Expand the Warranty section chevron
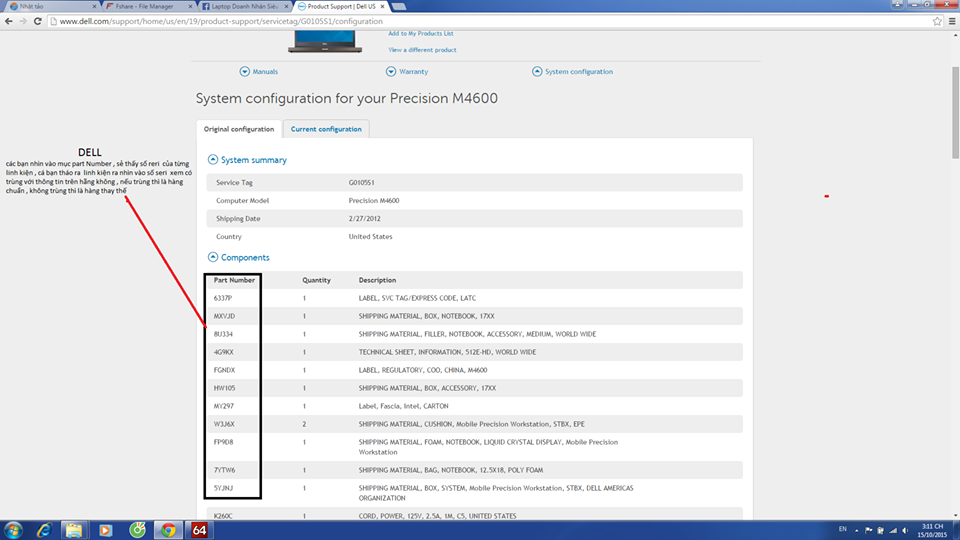This screenshot has height=540, width=960. point(391,72)
